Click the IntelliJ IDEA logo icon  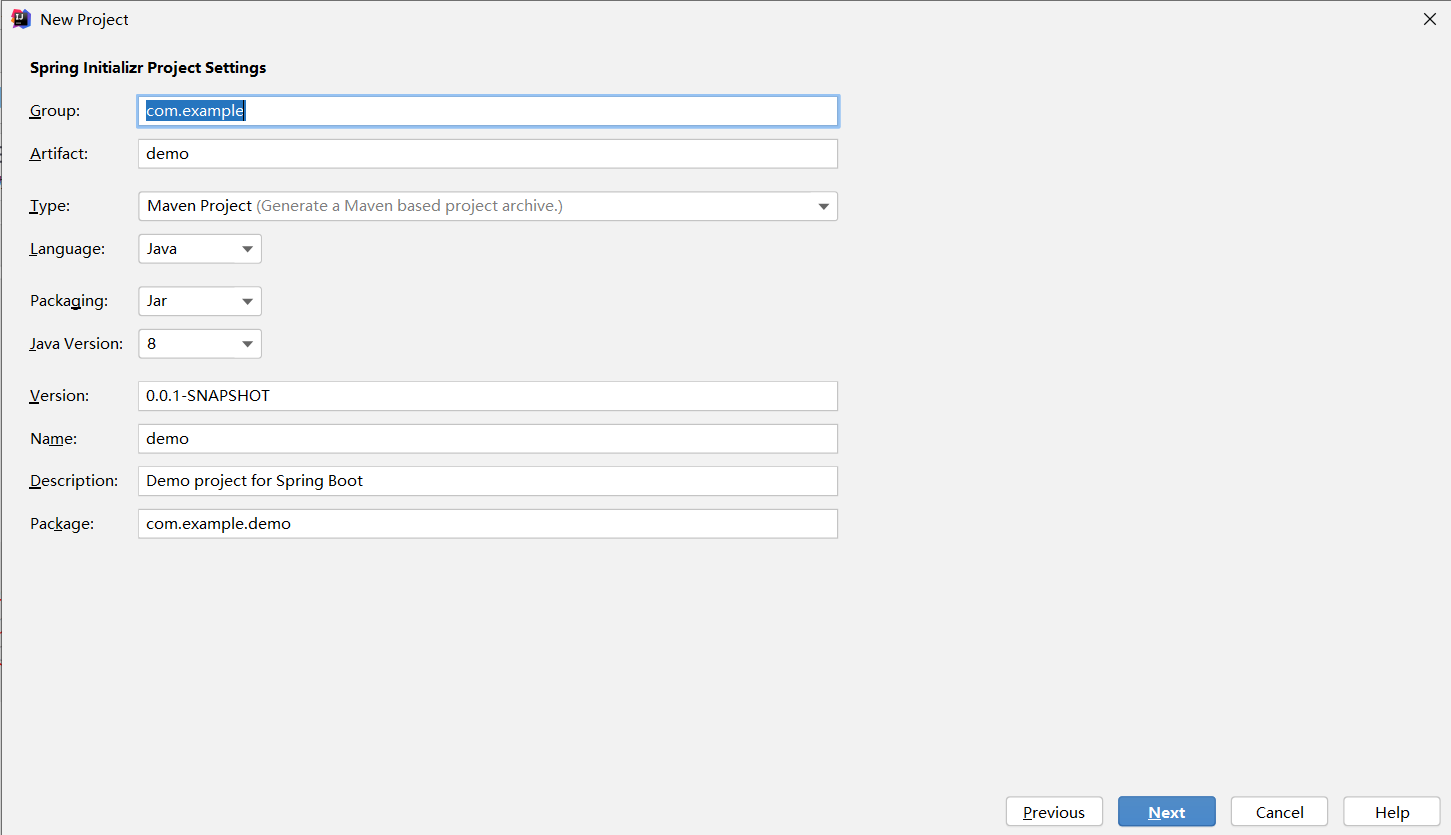click(21, 18)
